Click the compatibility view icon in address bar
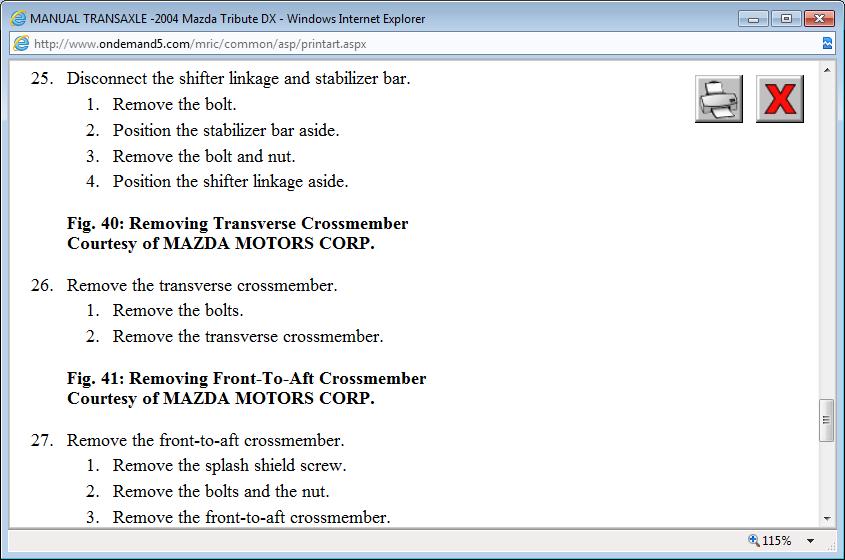 [827, 44]
